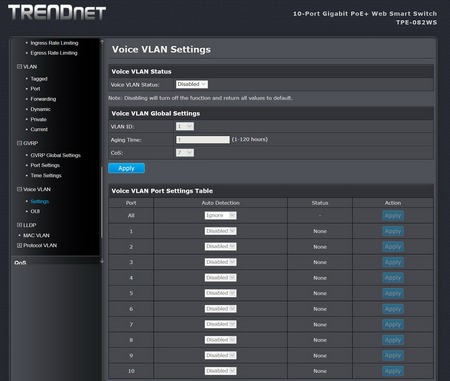The width and height of the screenshot is (450, 381).
Task: Click Apply for port 3 row
Action: pos(393,262)
